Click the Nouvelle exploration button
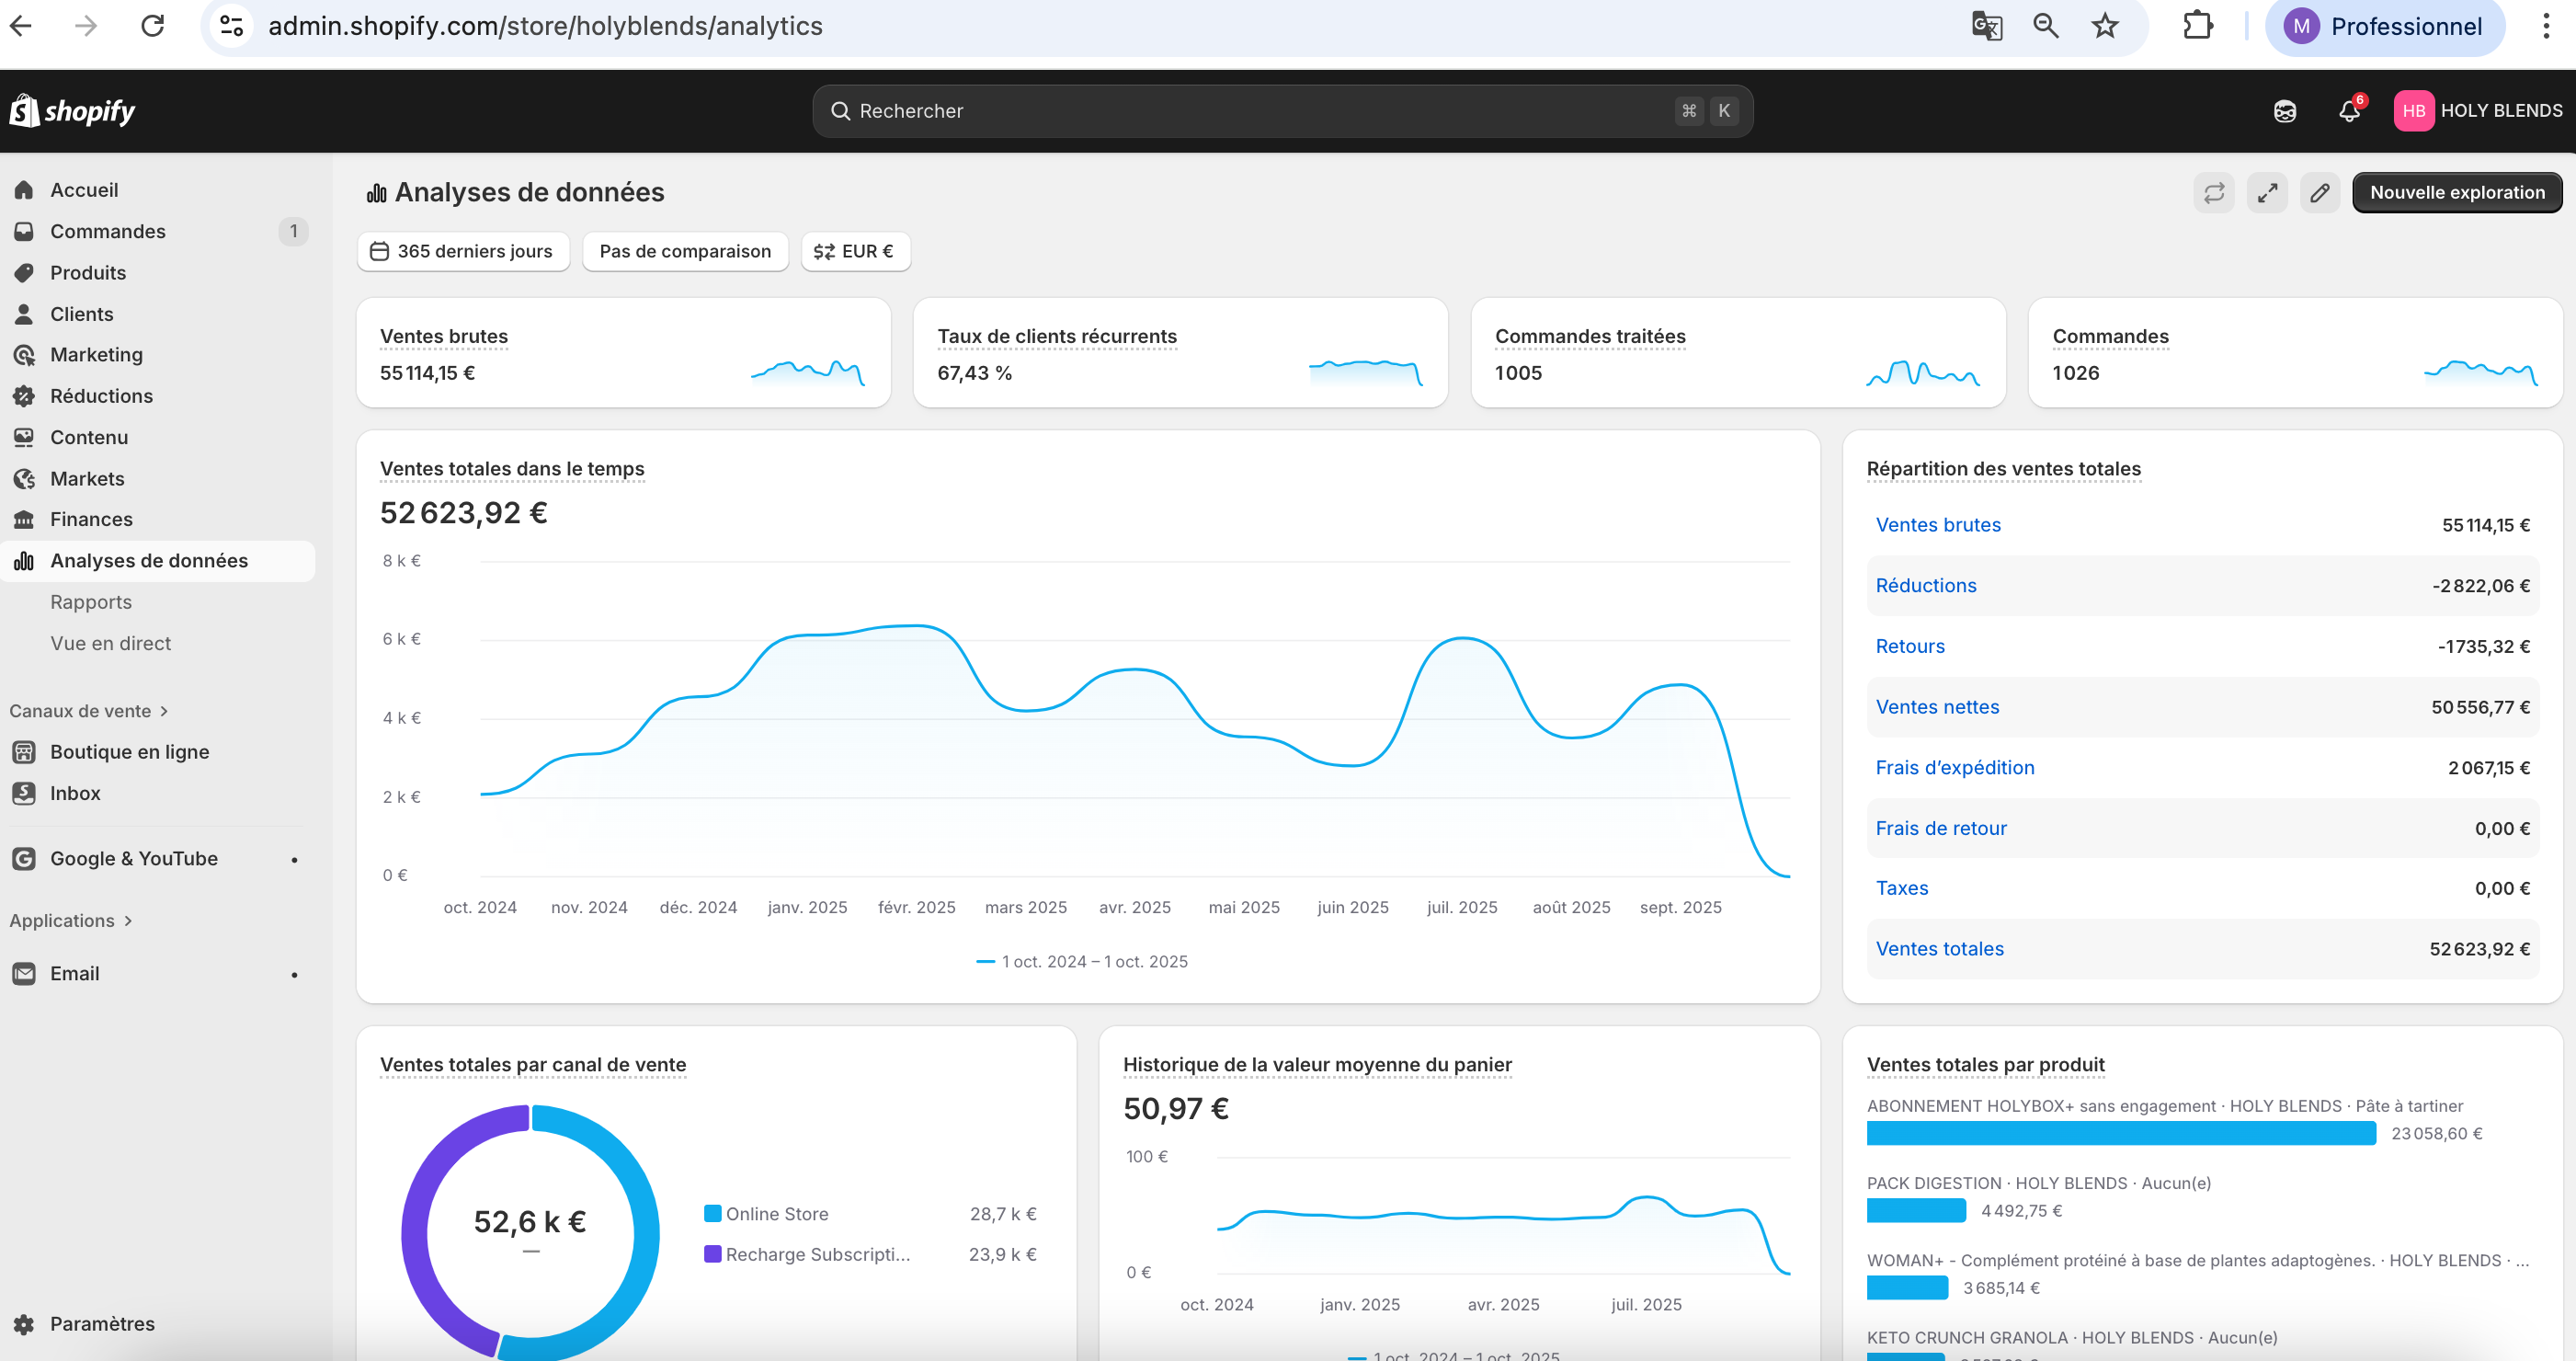Image resolution: width=2576 pixels, height=1361 pixels. point(2456,192)
